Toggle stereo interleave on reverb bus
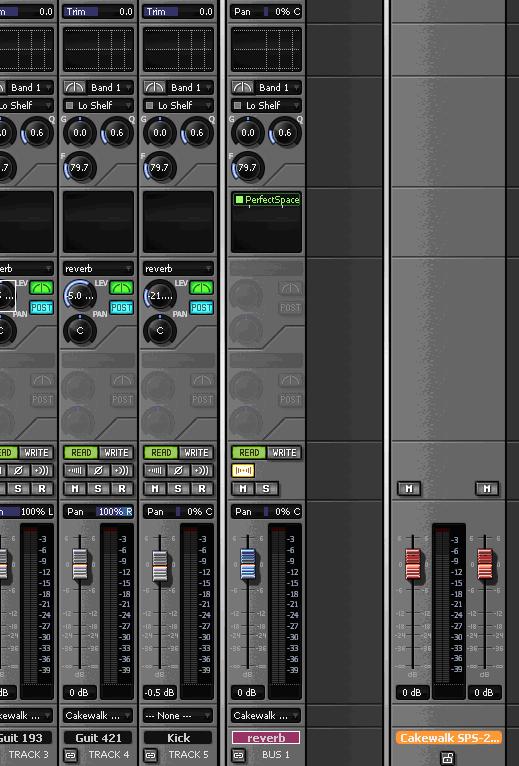 pyautogui.click(x=243, y=470)
